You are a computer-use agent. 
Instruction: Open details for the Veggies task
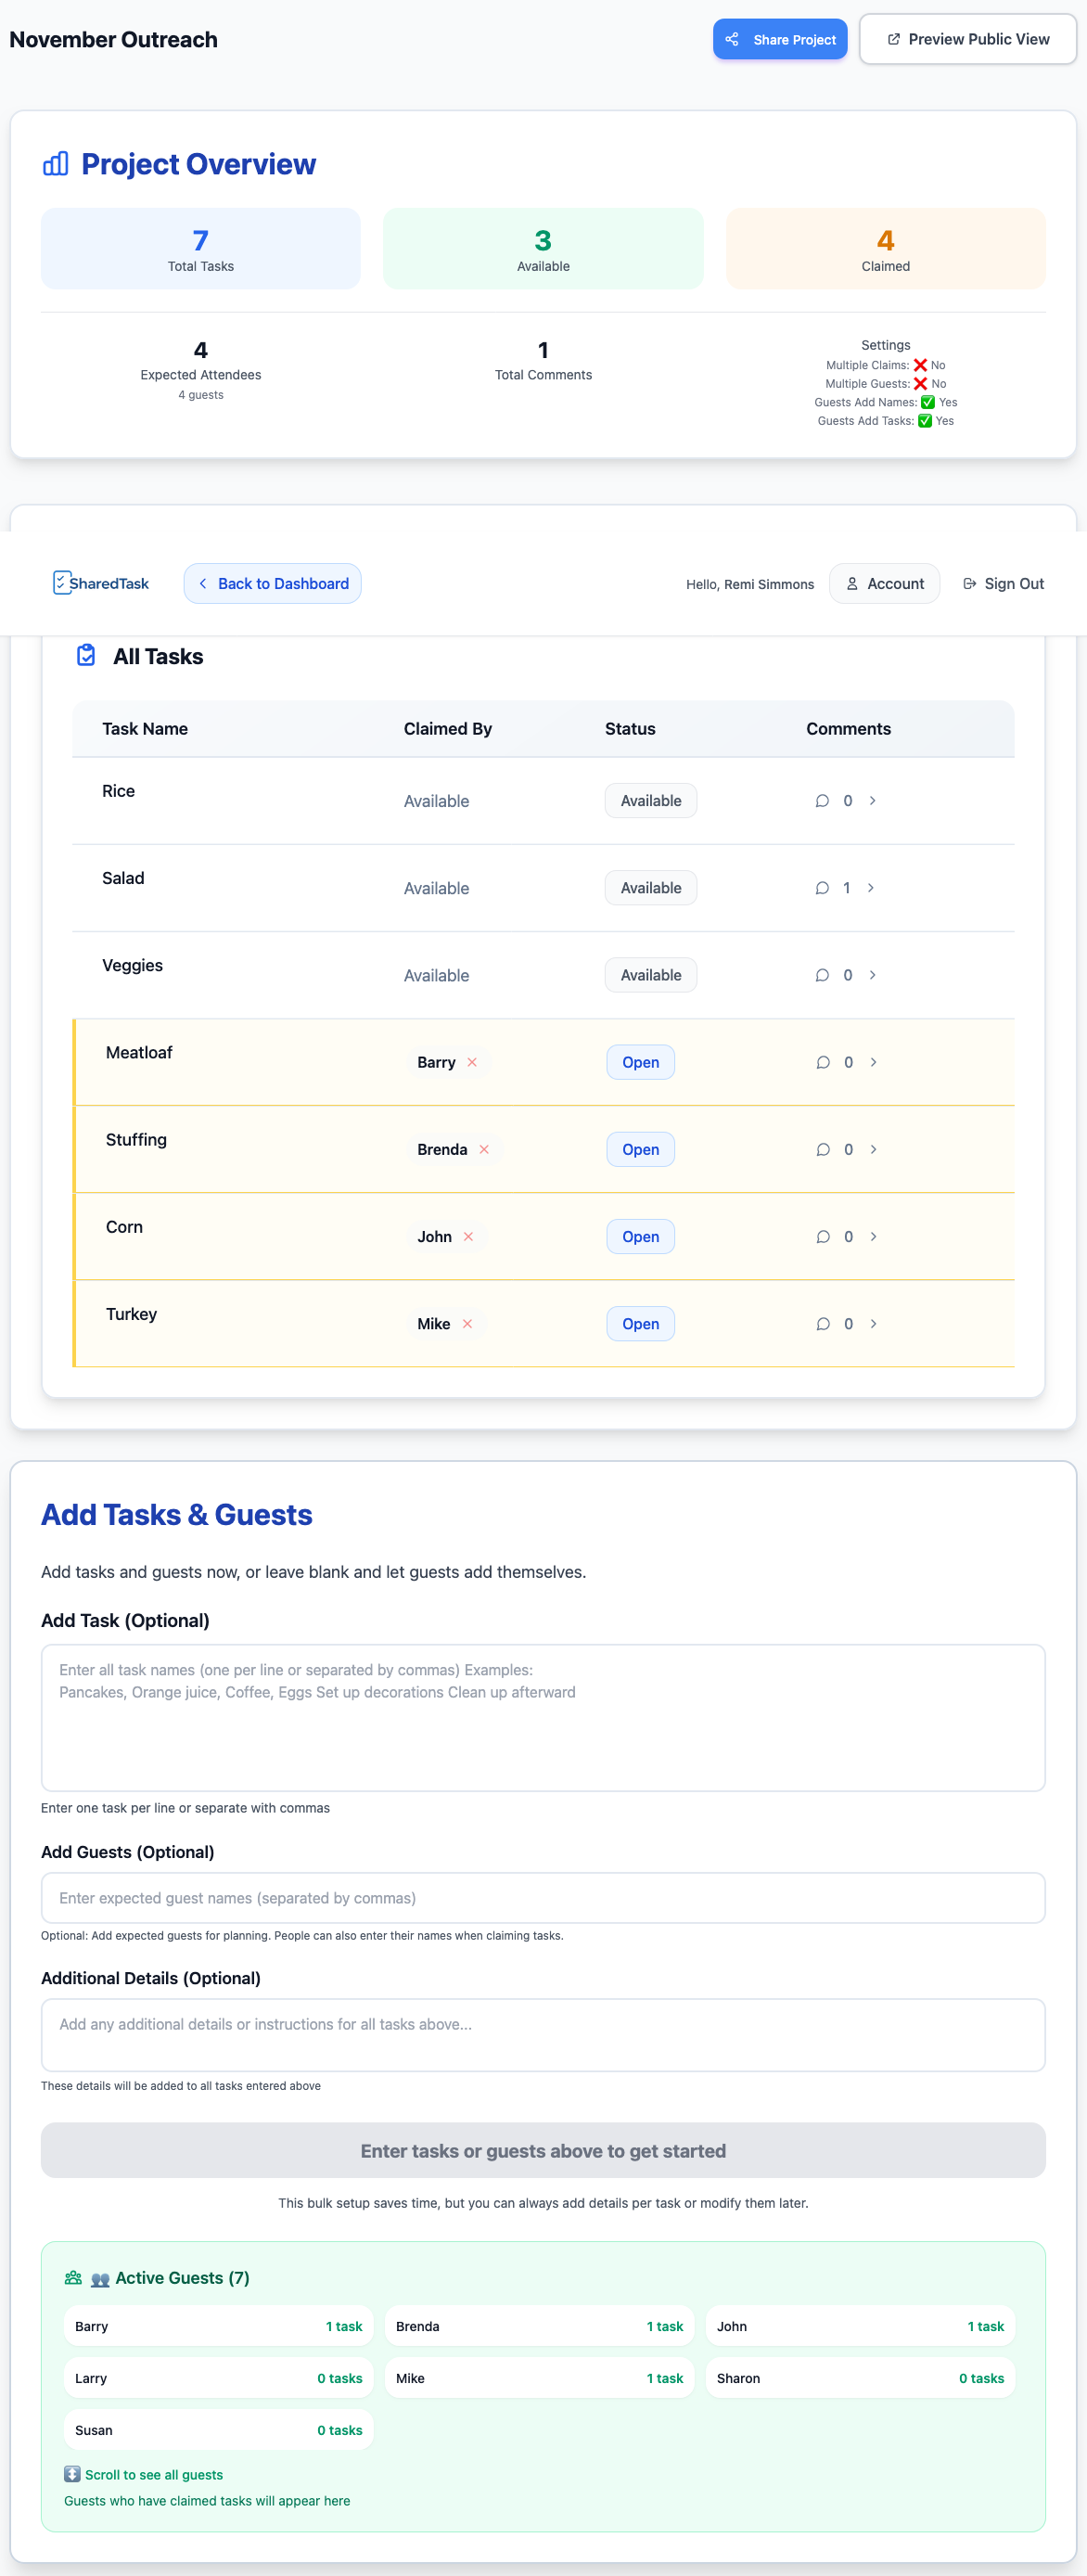[872, 974]
